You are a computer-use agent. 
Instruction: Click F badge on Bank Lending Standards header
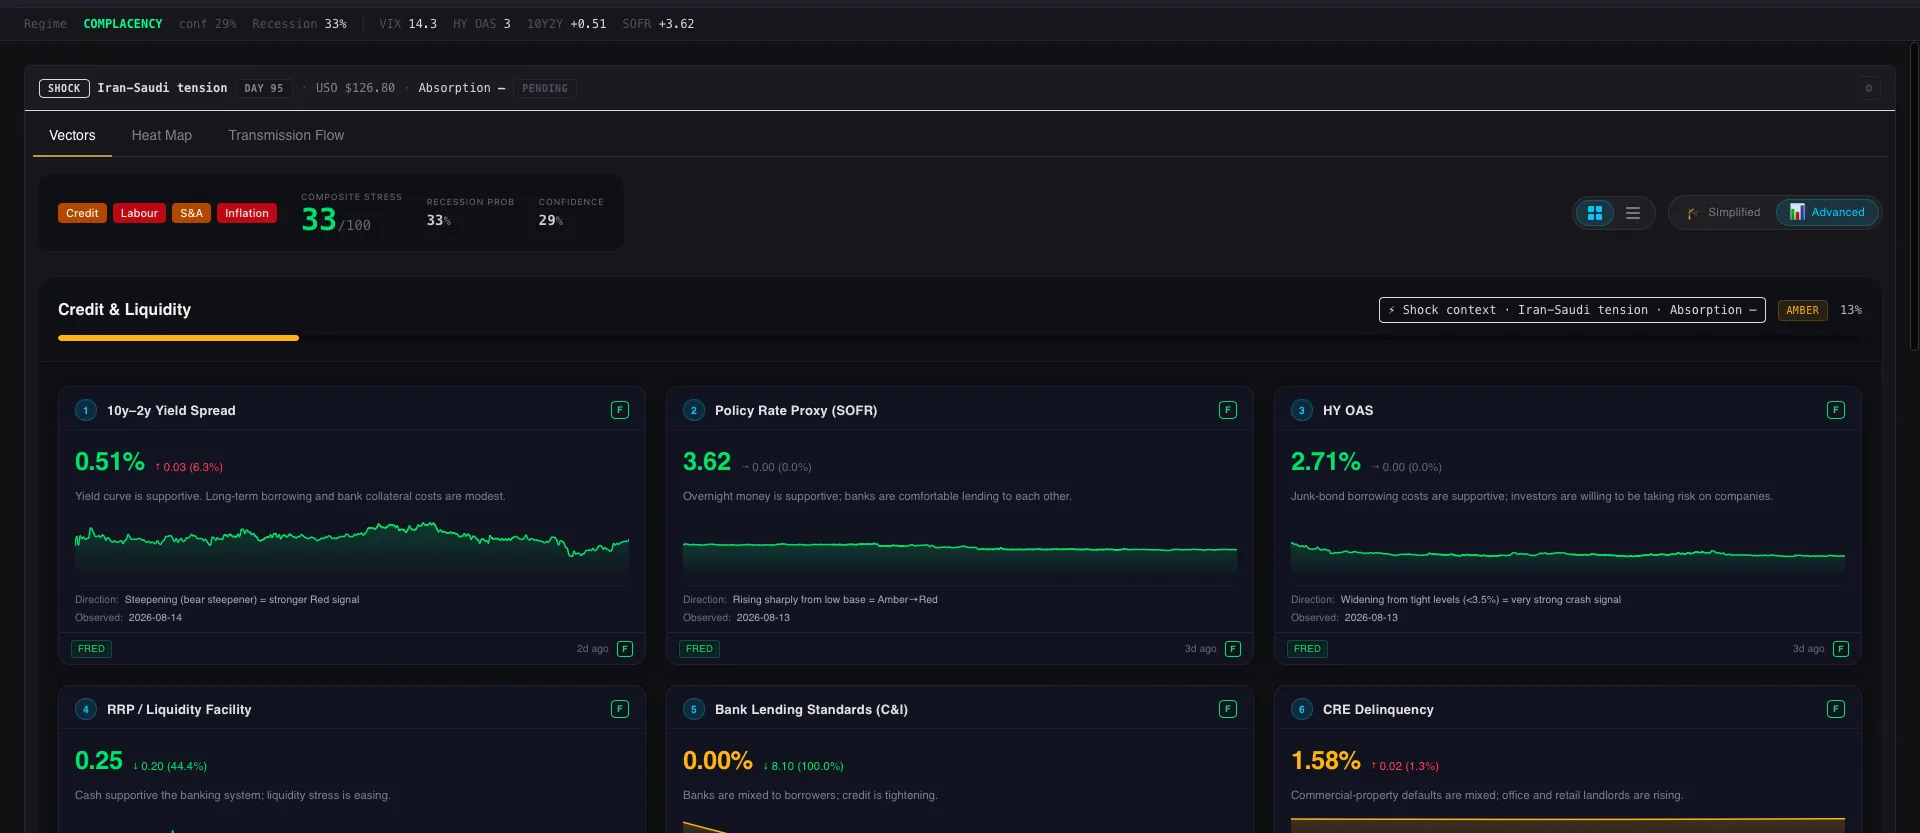(1228, 709)
